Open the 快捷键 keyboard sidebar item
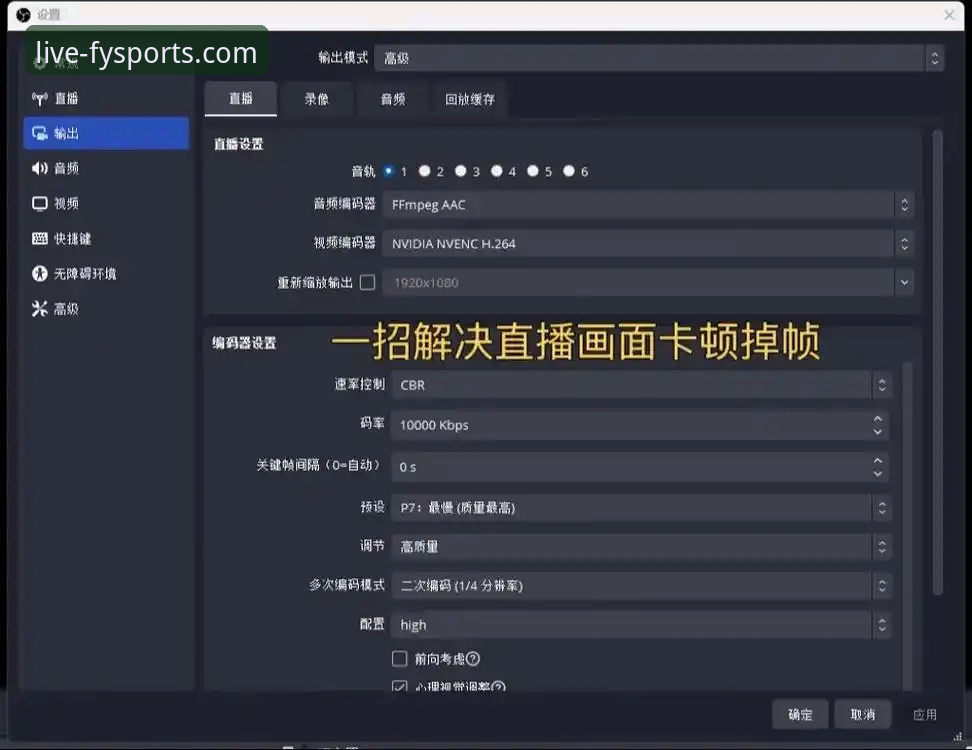The image size is (972, 750). 105,239
